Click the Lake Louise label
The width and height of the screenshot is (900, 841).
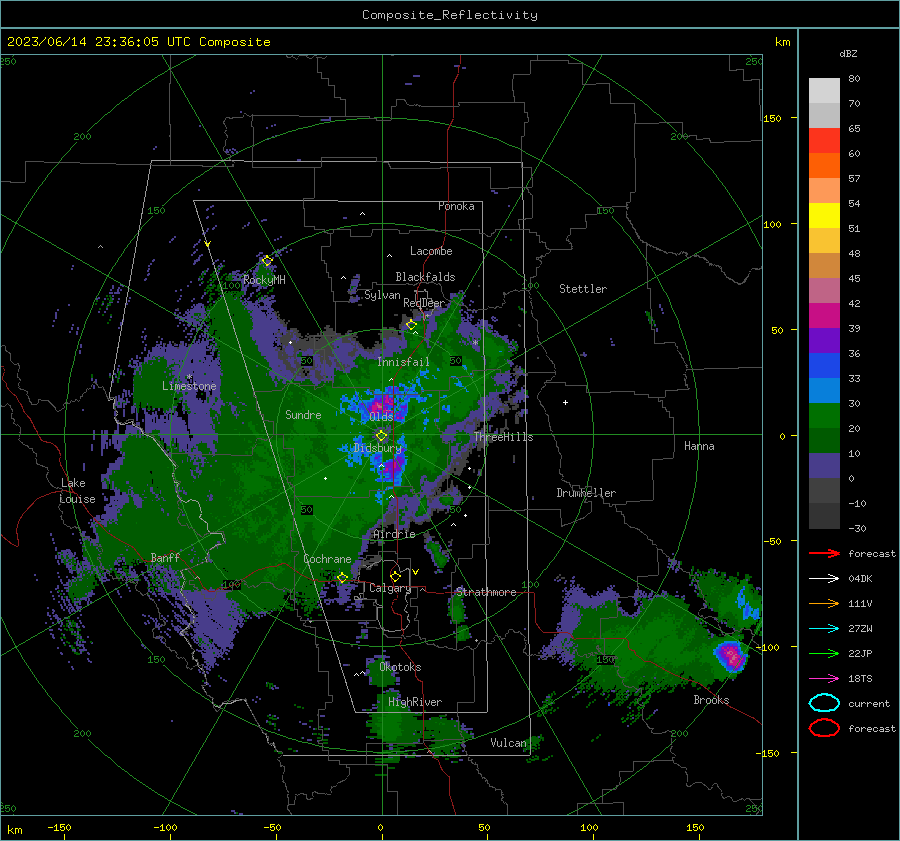tap(77, 491)
